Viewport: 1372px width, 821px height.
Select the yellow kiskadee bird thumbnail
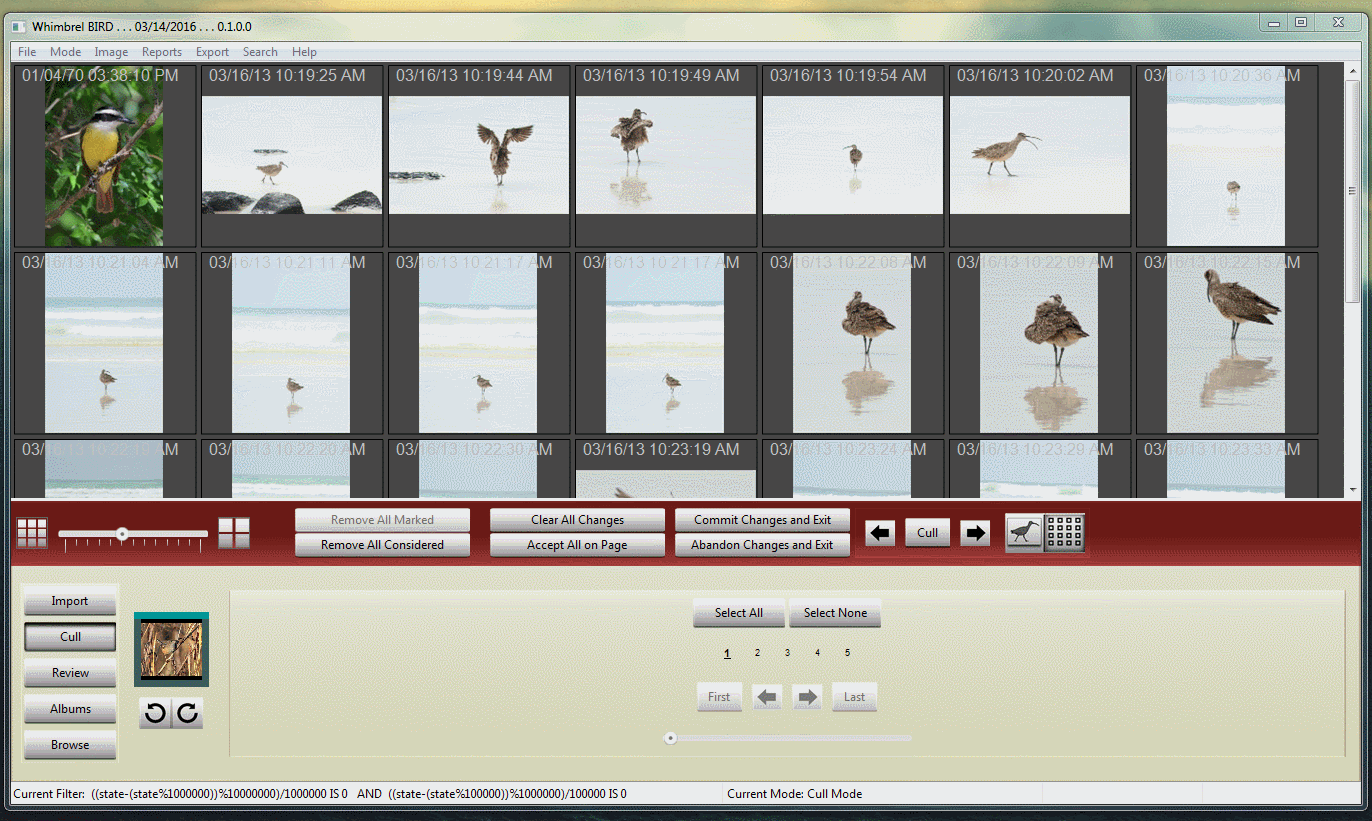[x=104, y=156]
